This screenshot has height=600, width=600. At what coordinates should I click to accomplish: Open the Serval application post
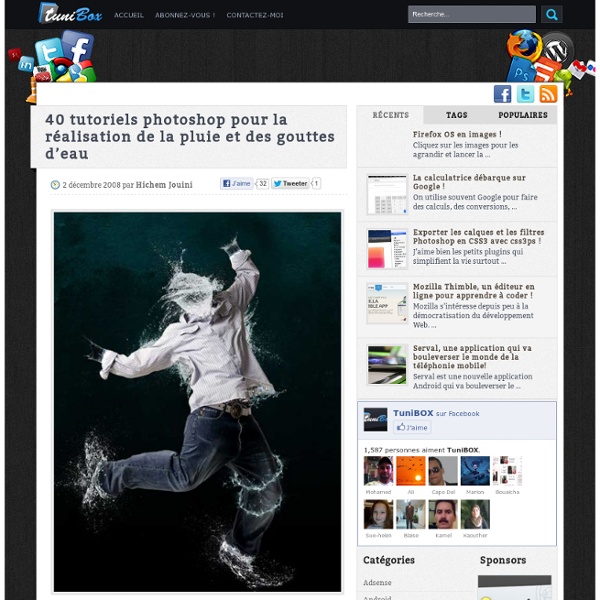472,357
